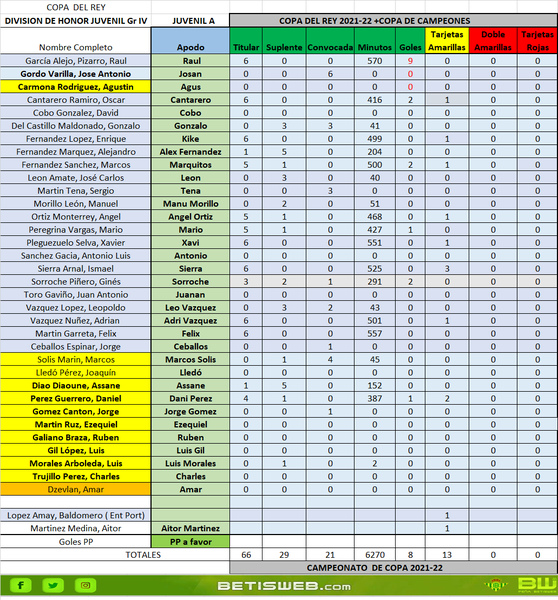Screen dimensions: 558x600
Task: Select the 557 minutes cell
Action: pos(375,334)
